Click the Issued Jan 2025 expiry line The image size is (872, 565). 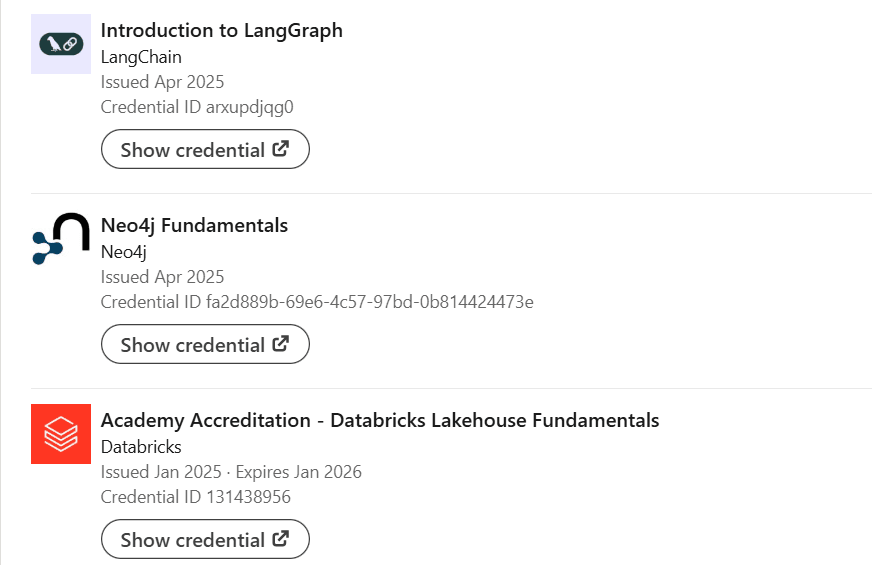231,472
